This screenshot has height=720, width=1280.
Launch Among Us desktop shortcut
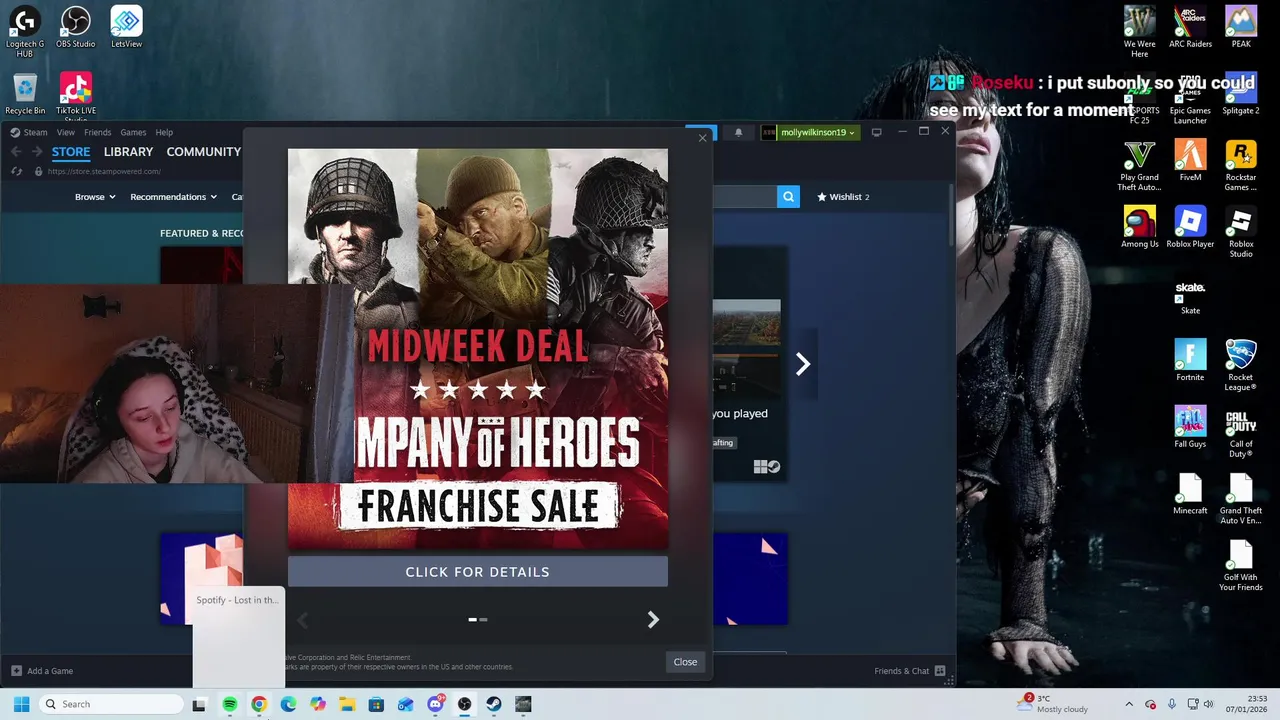click(1139, 227)
